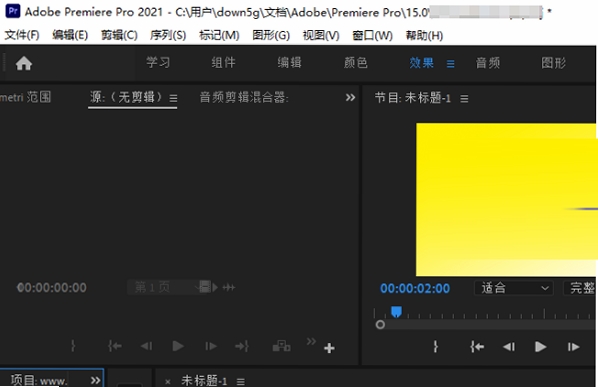The image size is (598, 387).
Task: Open the 序列(S) menu
Action: tap(168, 35)
